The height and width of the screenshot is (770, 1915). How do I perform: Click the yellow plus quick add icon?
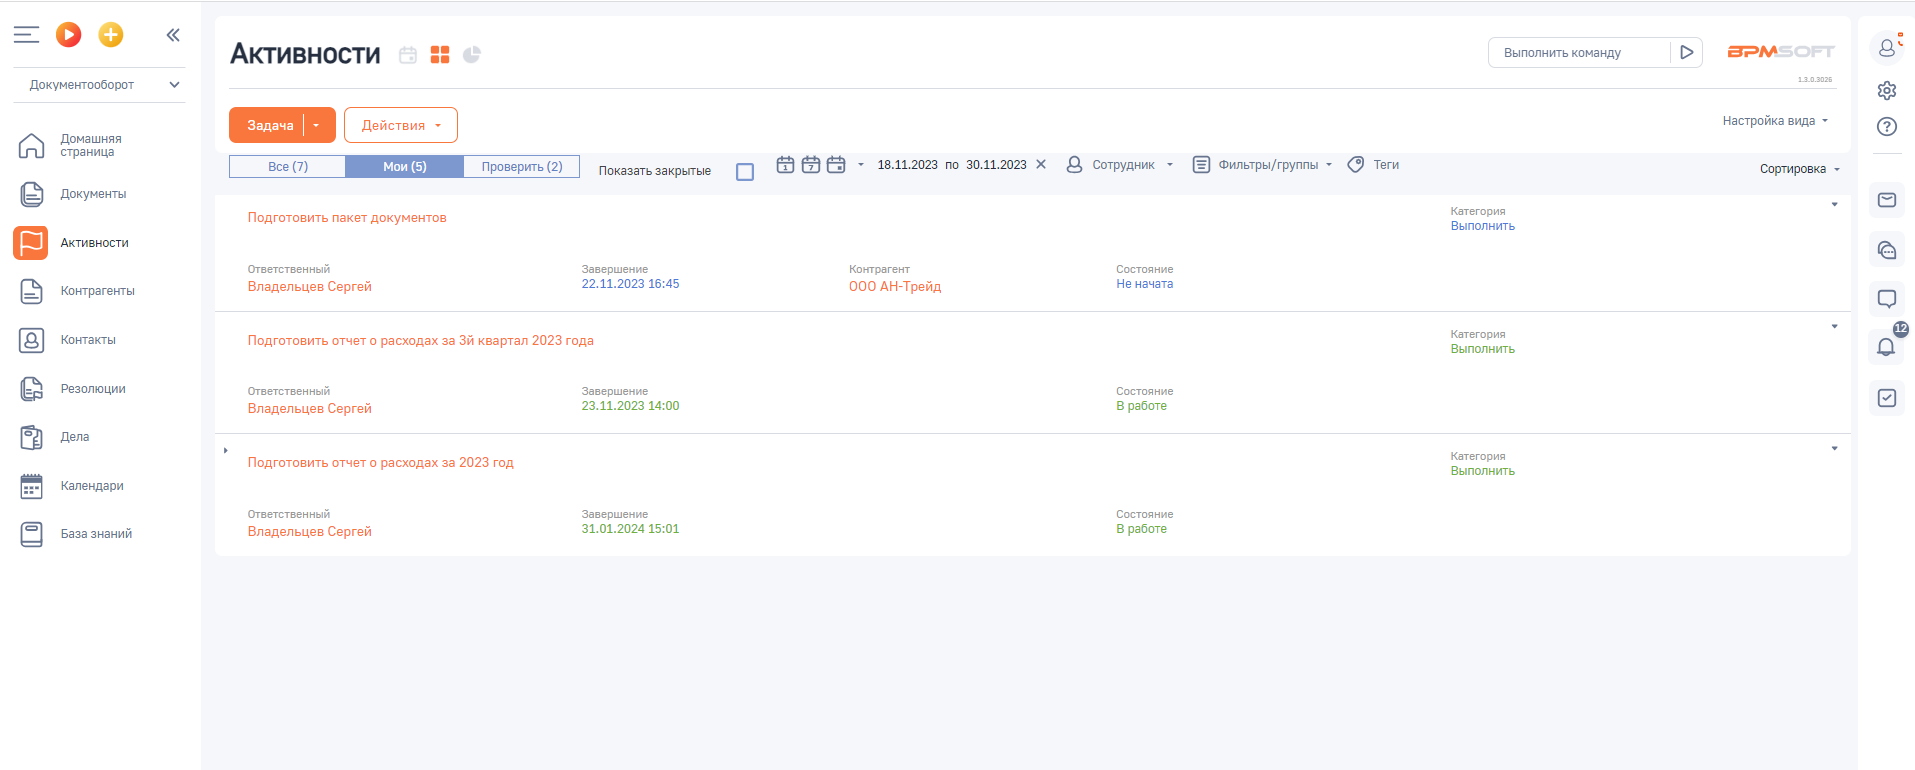point(111,35)
